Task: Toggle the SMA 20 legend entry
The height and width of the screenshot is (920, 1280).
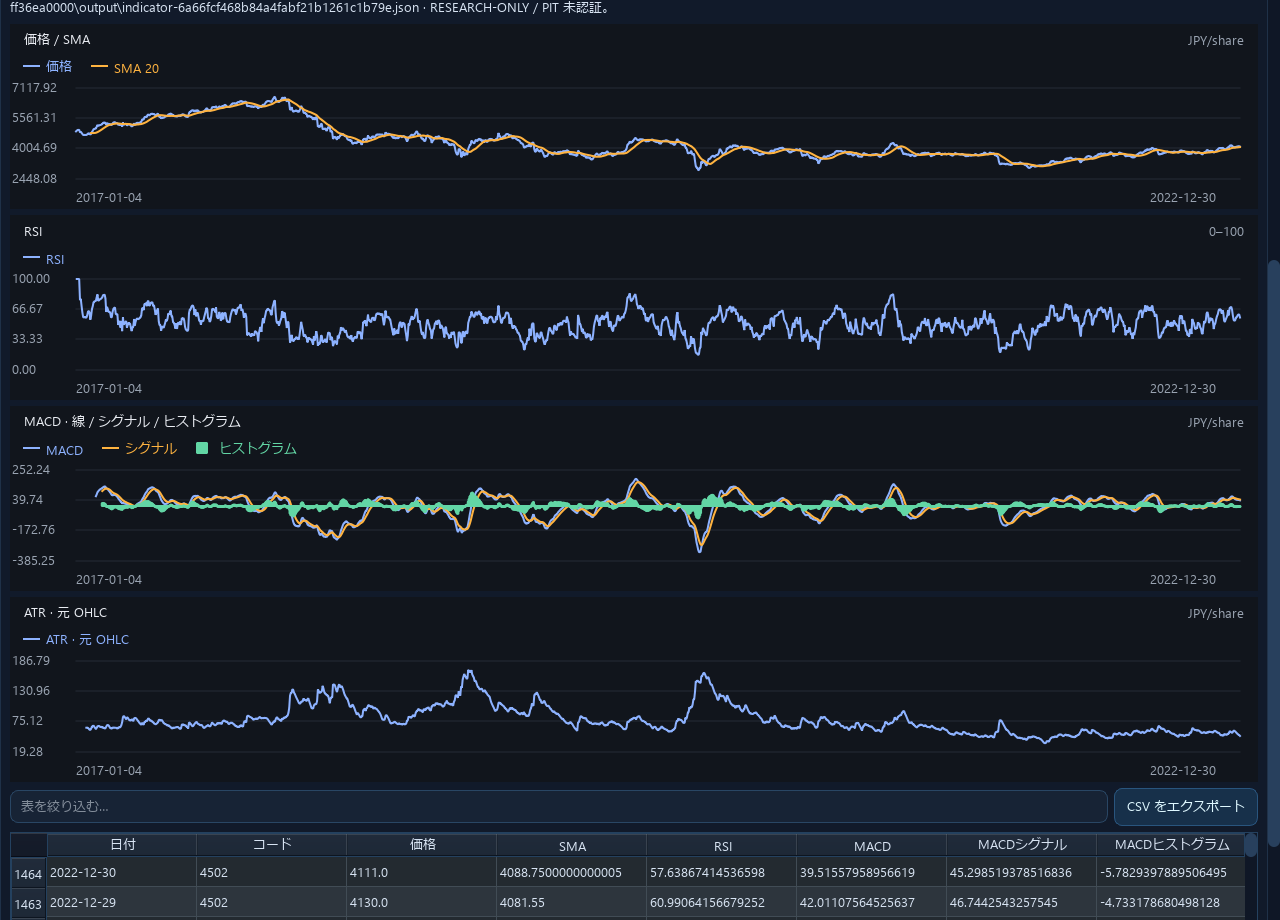Action: (x=125, y=68)
